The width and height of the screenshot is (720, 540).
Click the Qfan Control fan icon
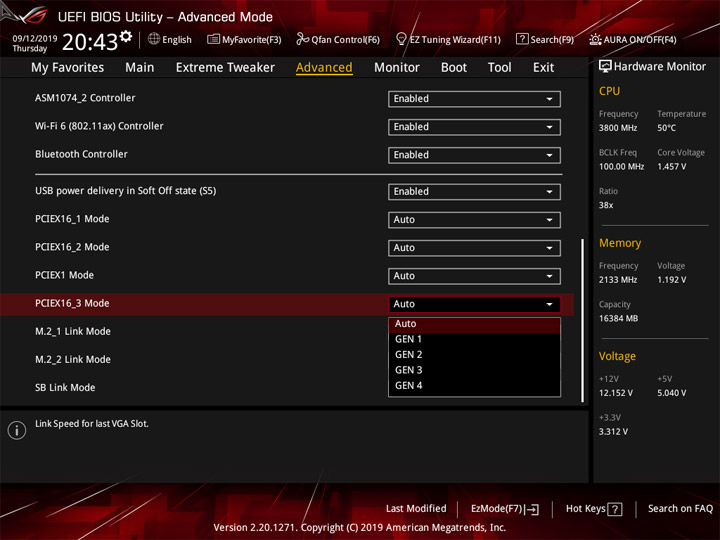(302, 39)
